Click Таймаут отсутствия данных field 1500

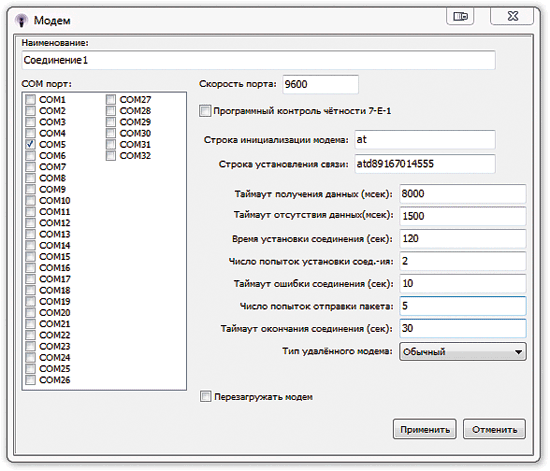tap(463, 216)
